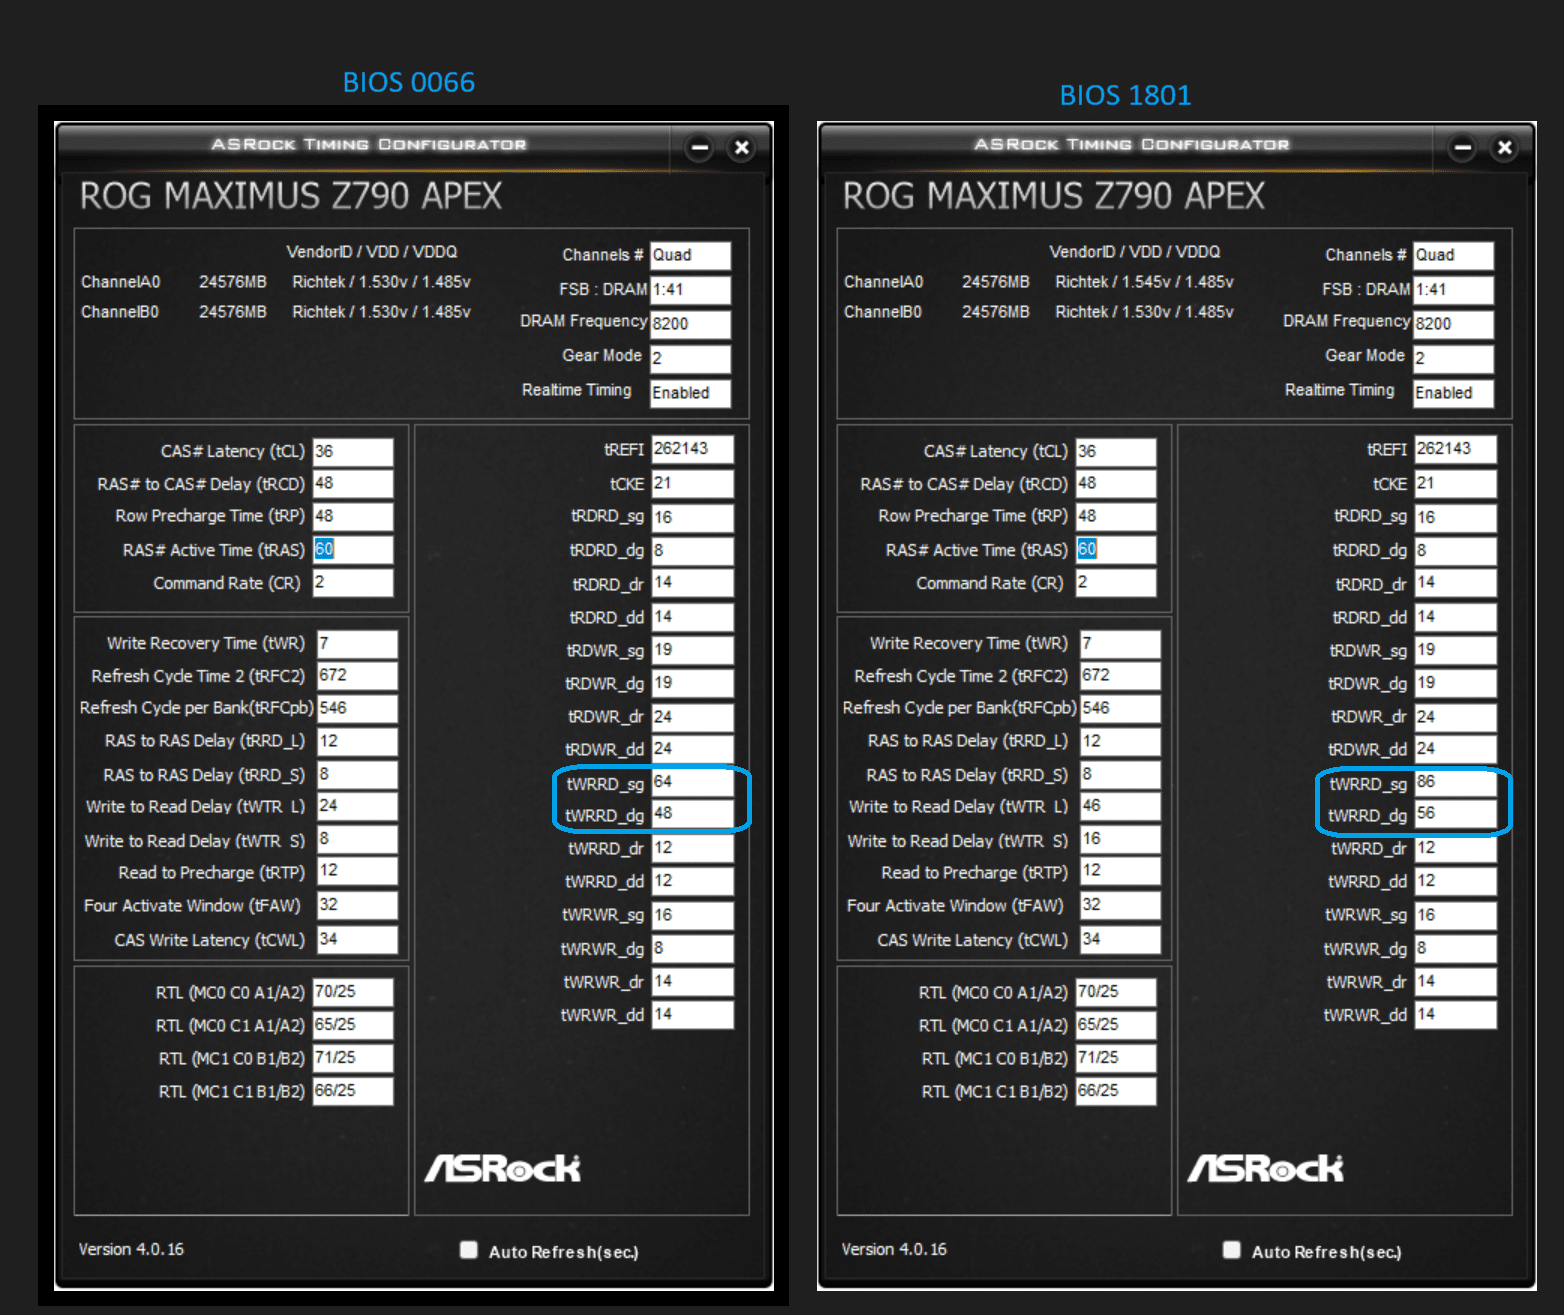1564x1315 pixels.
Task: Click the BIOS 1801 heading text
Action: pos(1125,95)
